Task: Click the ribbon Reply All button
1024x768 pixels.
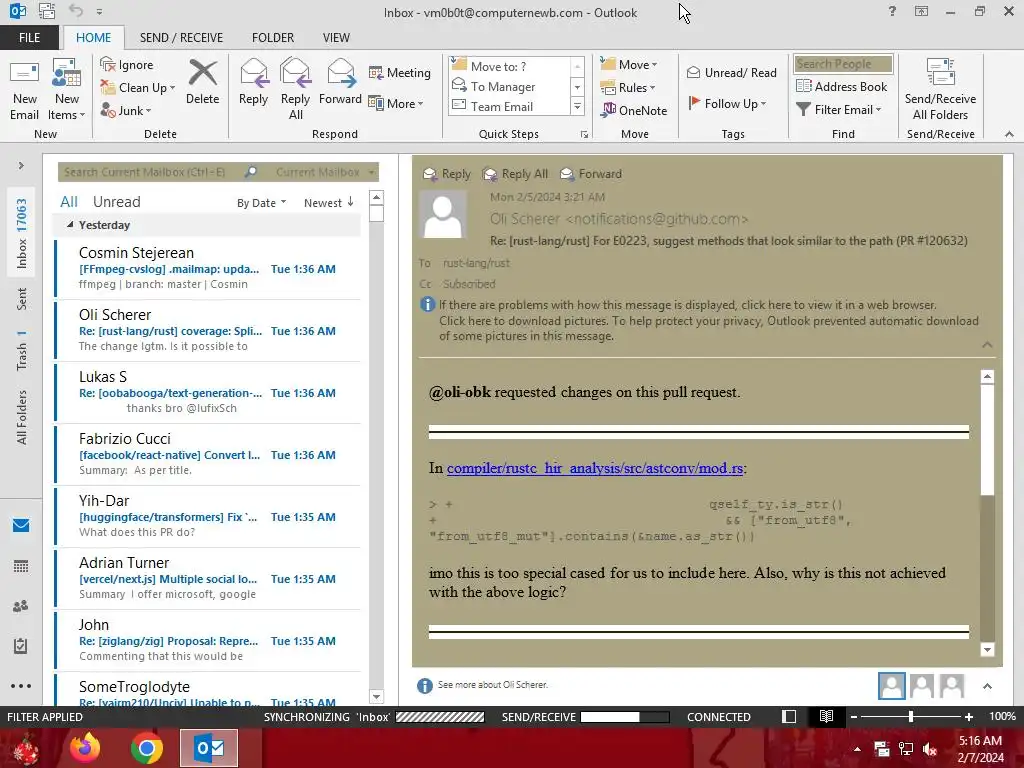Action: (295, 89)
